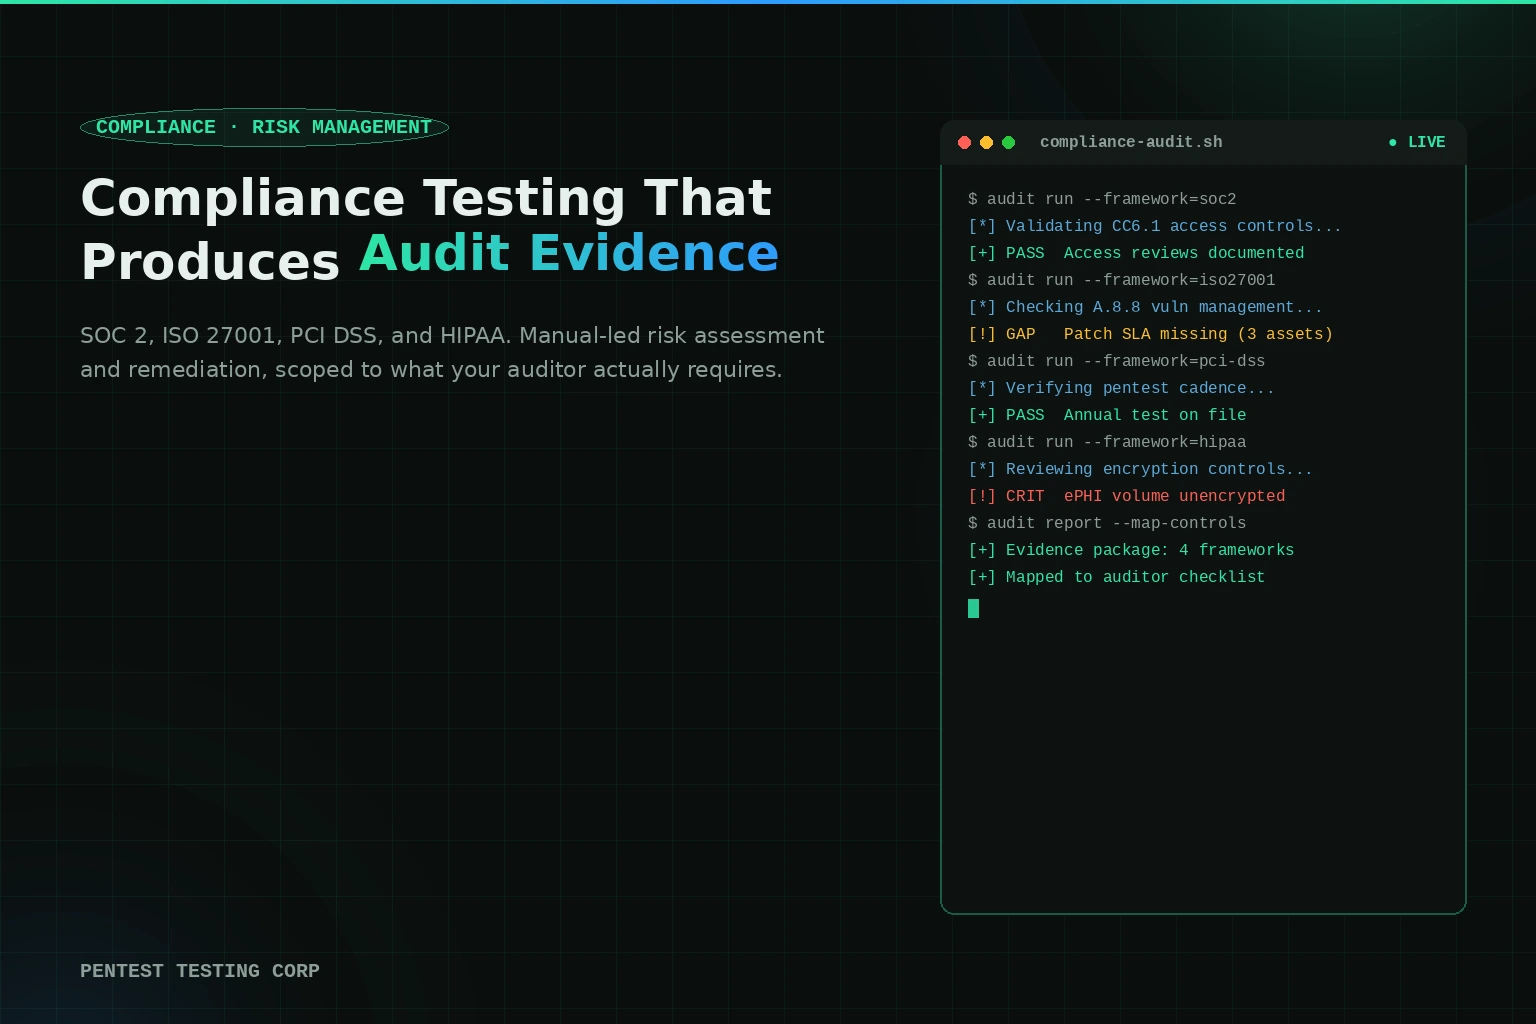Click the 'Evidence package: 4 frameworks' line
The height and width of the screenshot is (1024, 1536).
[1131, 550]
